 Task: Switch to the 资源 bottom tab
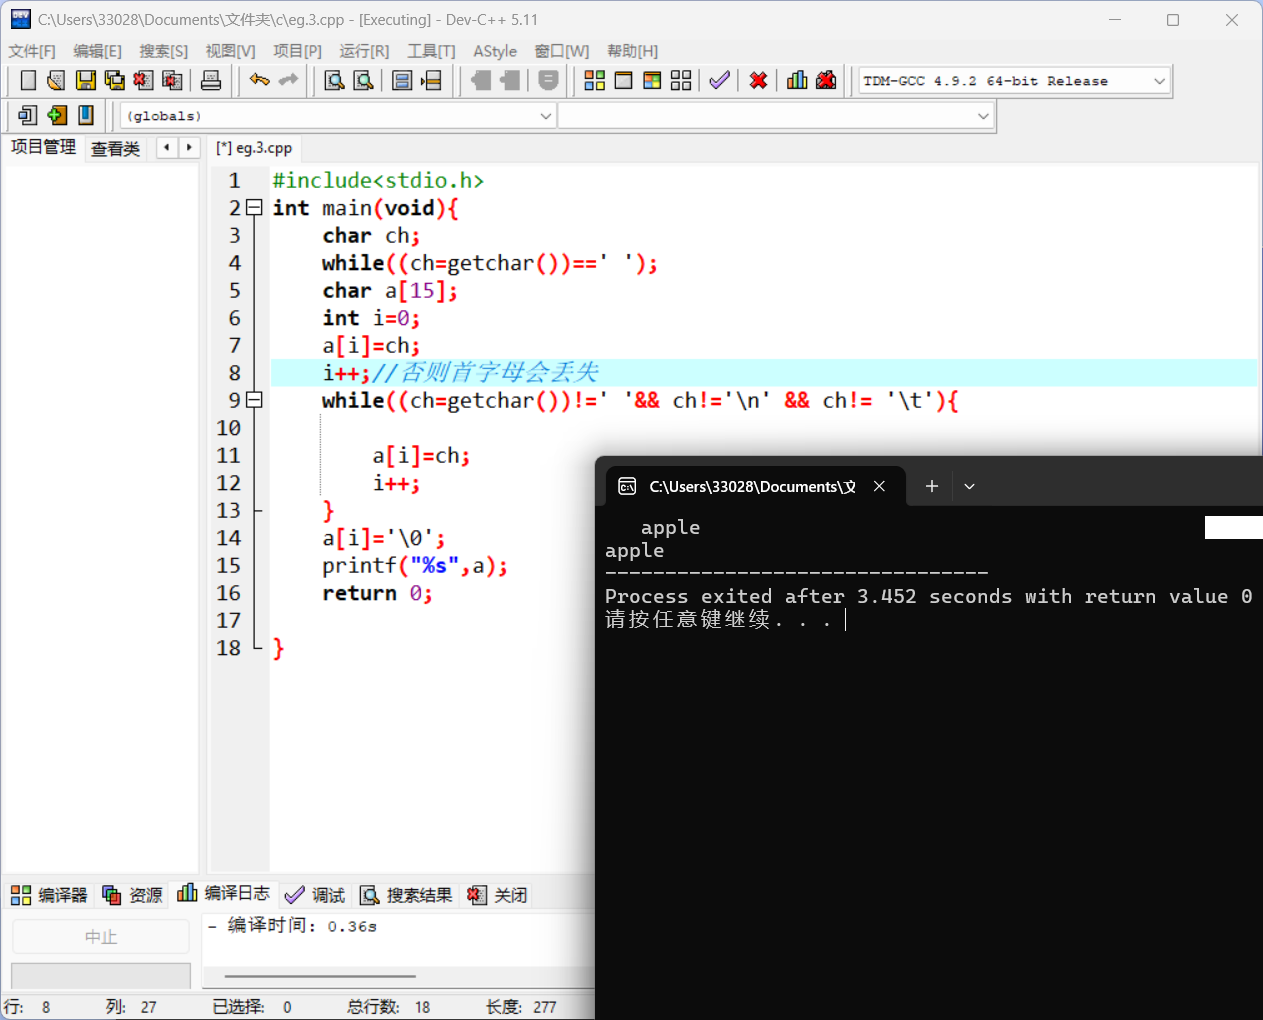[x=132, y=895]
